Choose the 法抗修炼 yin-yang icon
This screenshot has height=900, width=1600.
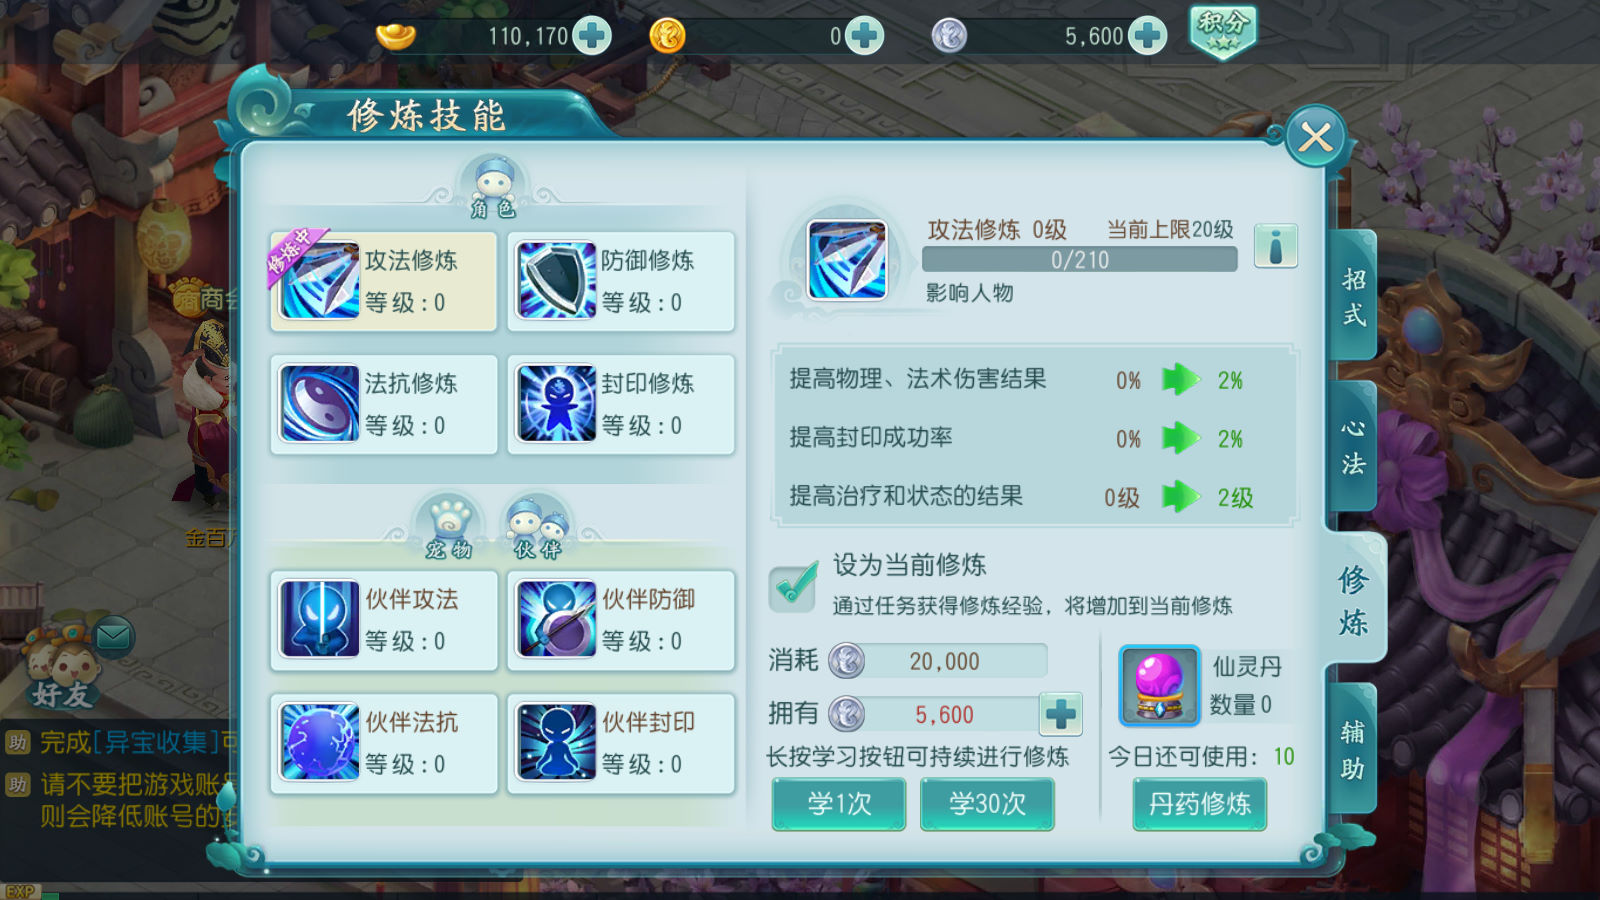(x=320, y=404)
